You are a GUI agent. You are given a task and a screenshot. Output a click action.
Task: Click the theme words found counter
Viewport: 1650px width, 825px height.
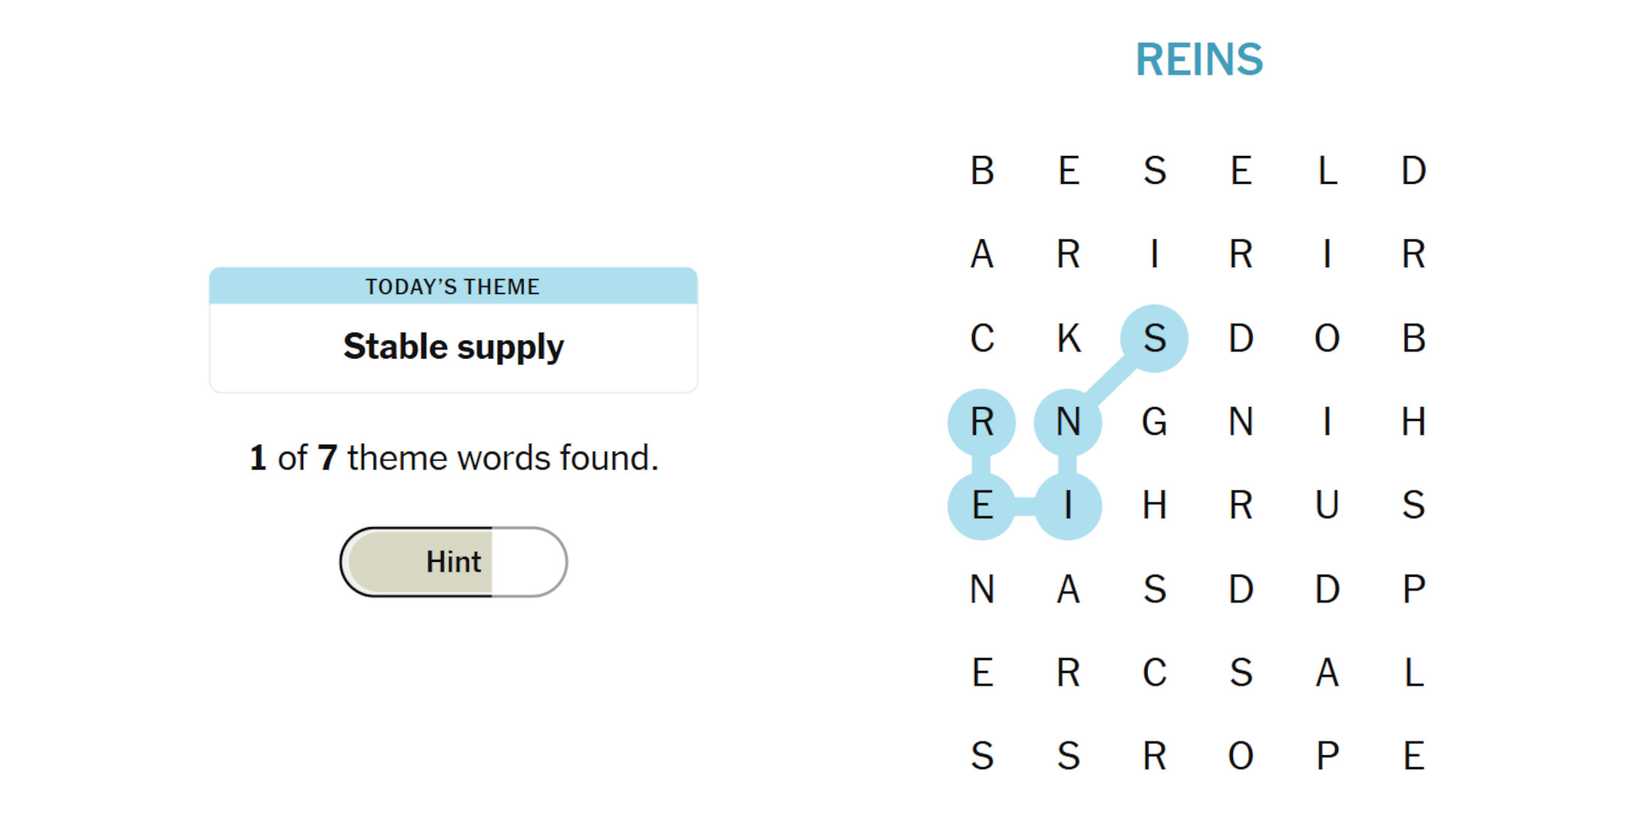[x=453, y=458]
